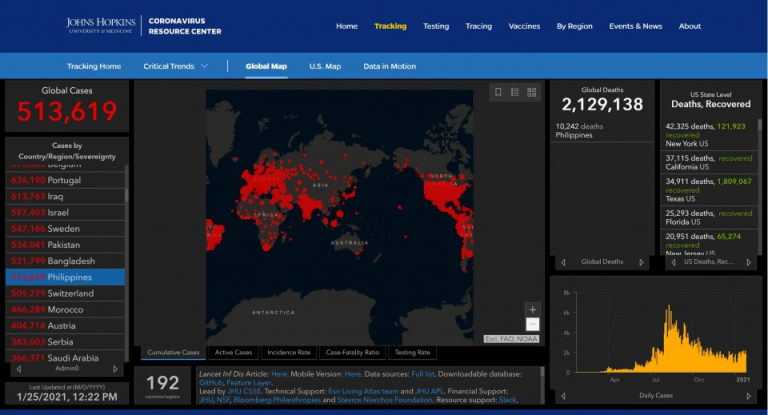Open the map bookmarks icon
The height and width of the screenshot is (415, 768).
tap(498, 92)
